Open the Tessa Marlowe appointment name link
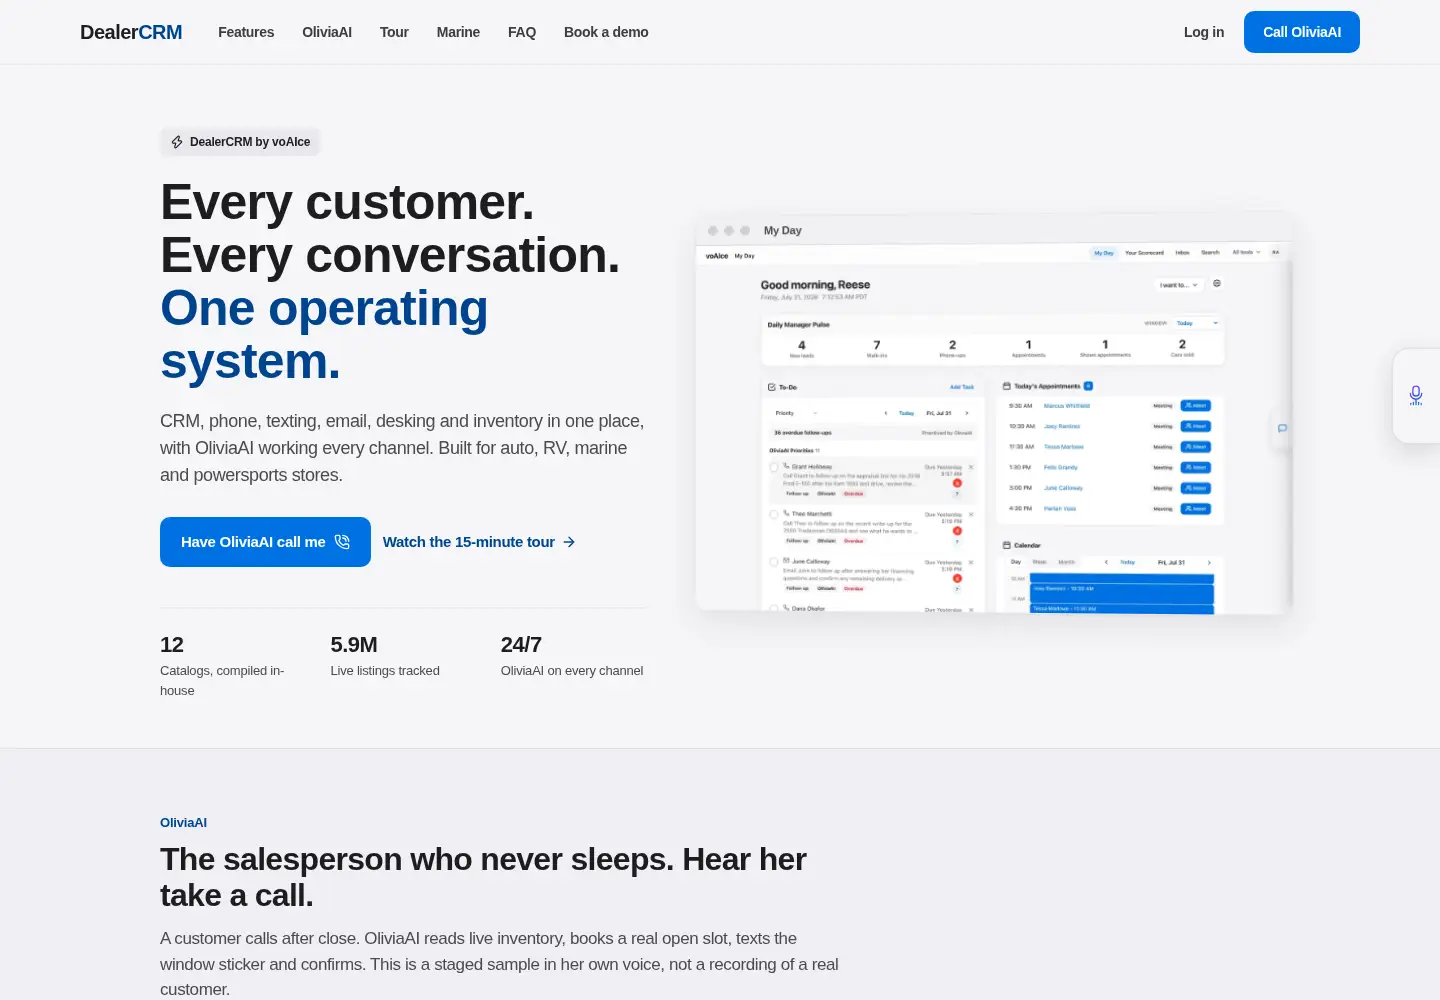The image size is (1440, 1000). (1063, 447)
